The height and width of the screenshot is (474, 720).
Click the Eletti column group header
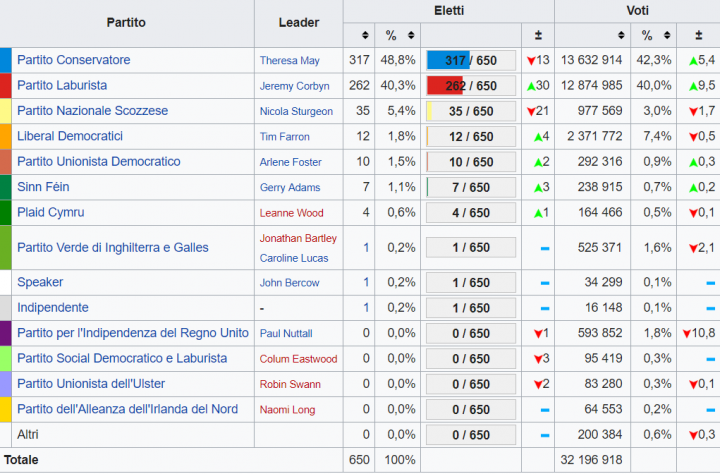coord(449,11)
